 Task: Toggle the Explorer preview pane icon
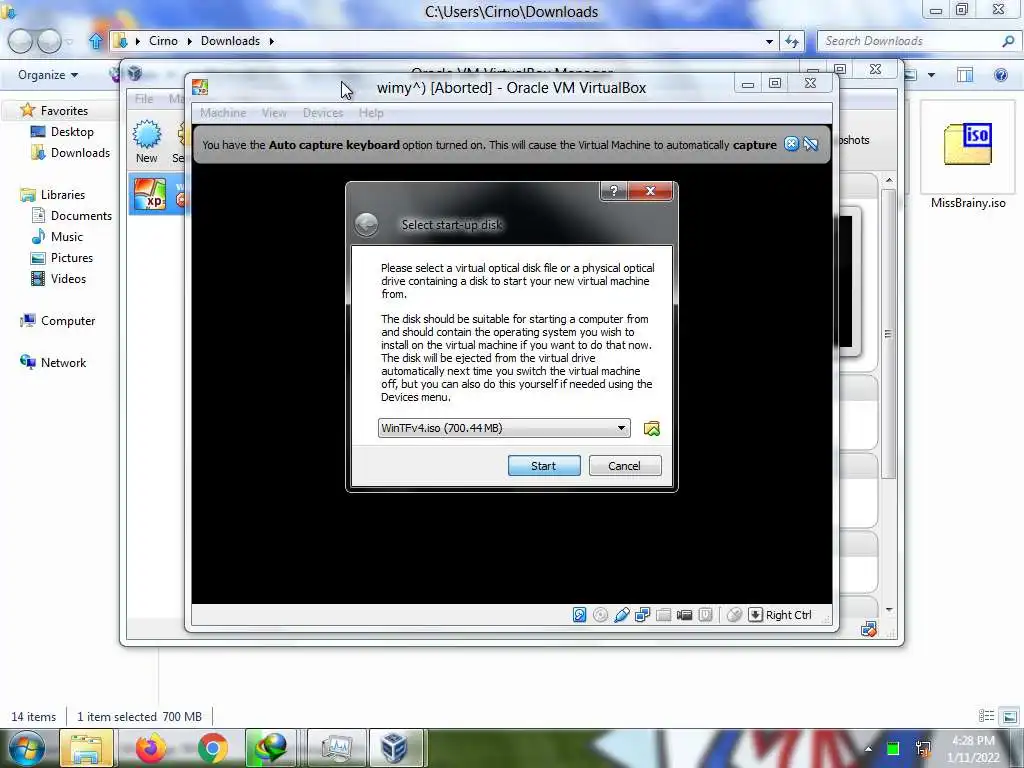pyautogui.click(x=965, y=75)
